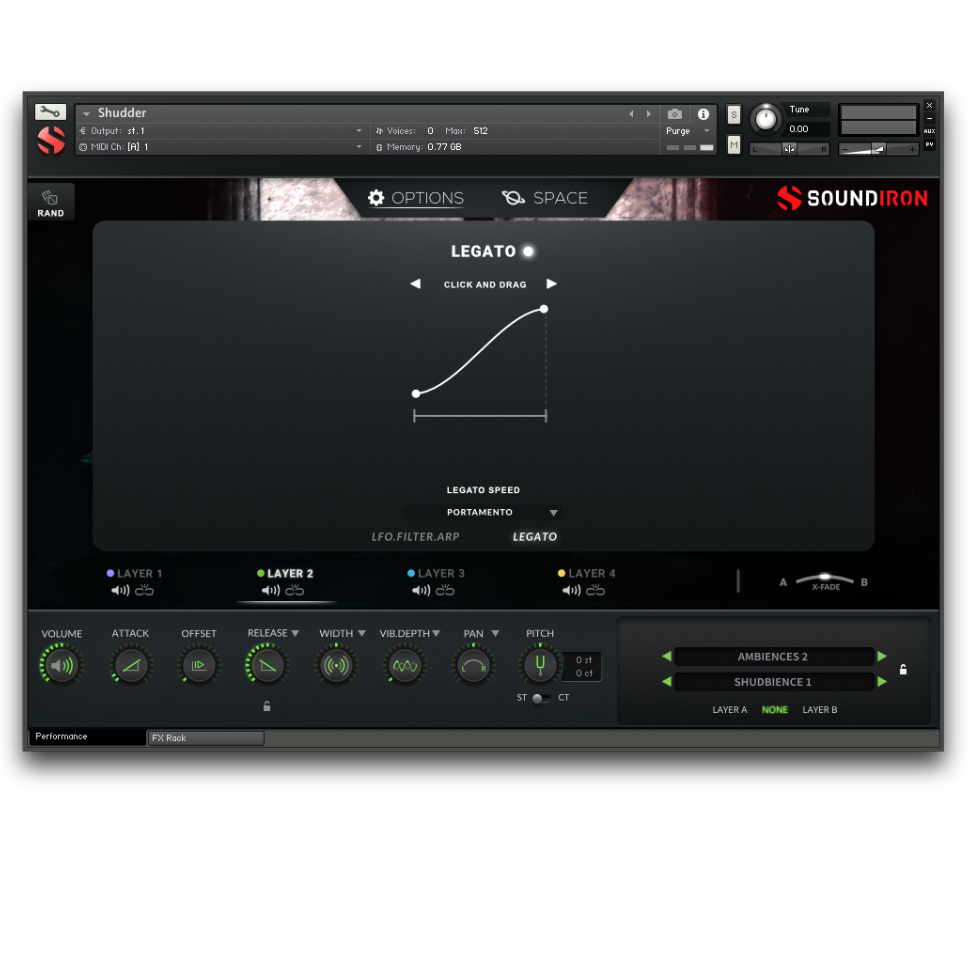Mute Layer 1 with its speaker icon
Viewport: 970px width, 970px height.
click(x=120, y=591)
